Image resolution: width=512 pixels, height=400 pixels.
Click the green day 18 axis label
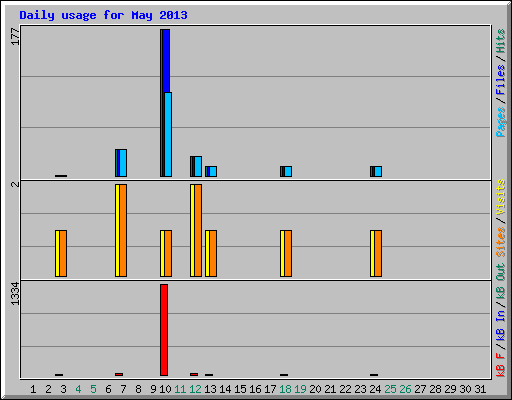(285, 389)
